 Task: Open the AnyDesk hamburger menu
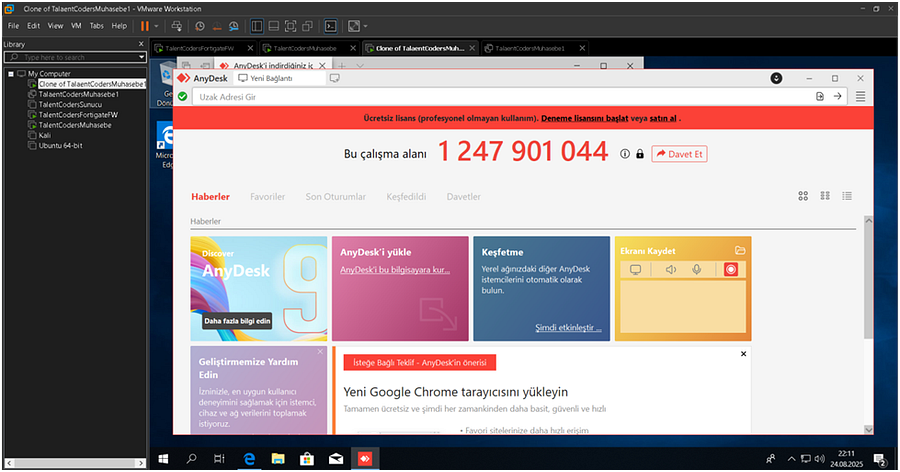(x=860, y=96)
